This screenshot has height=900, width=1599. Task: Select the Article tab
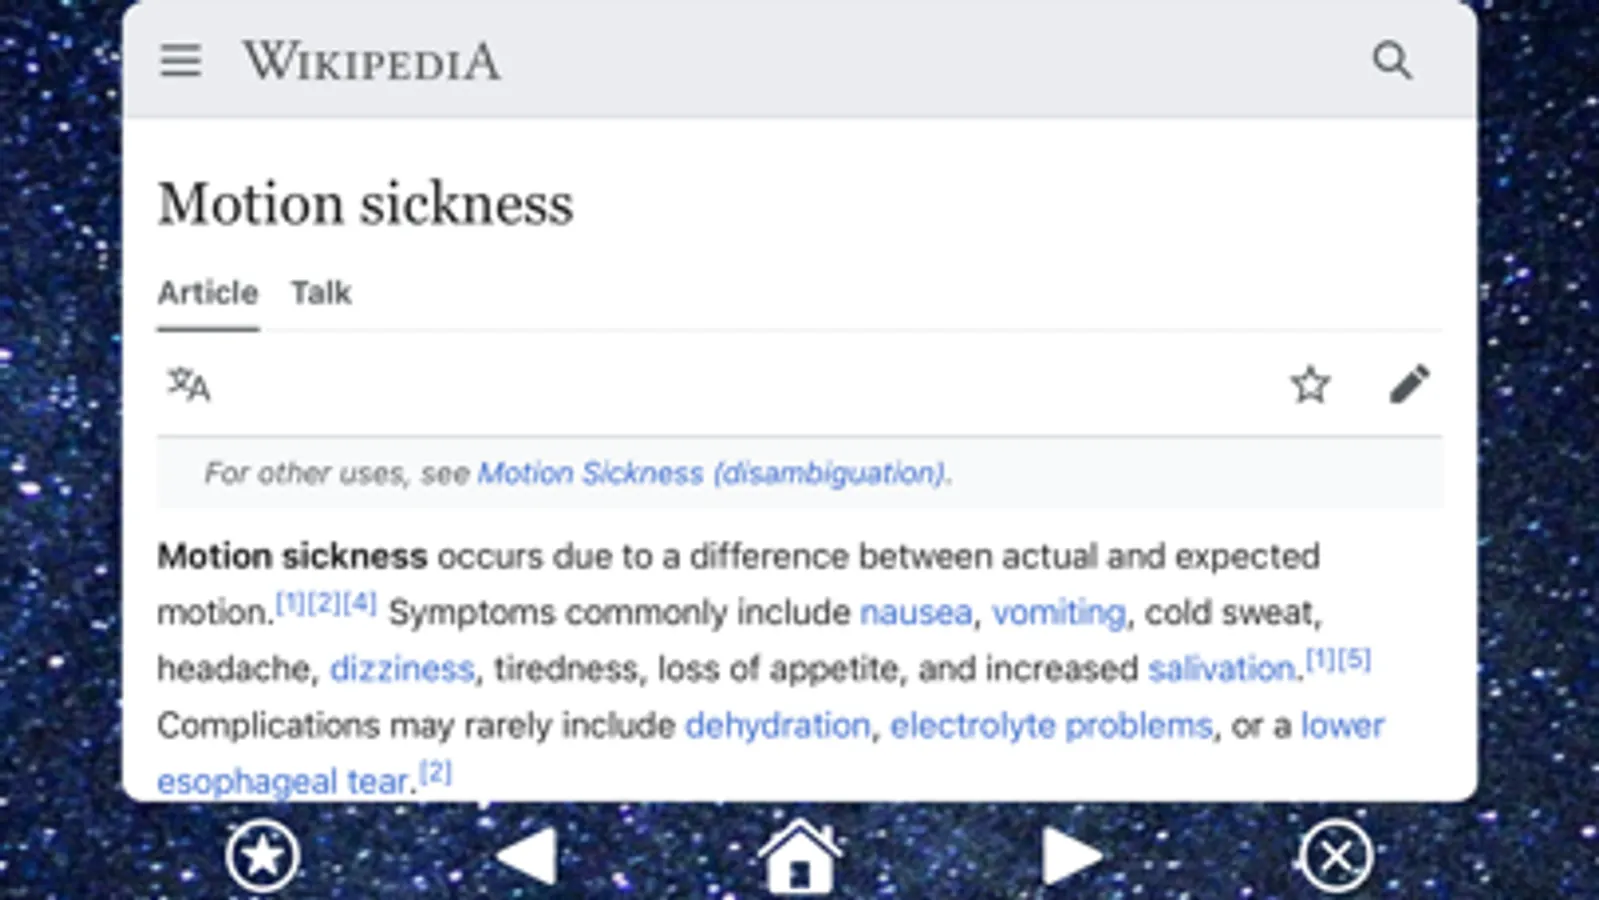coord(206,293)
